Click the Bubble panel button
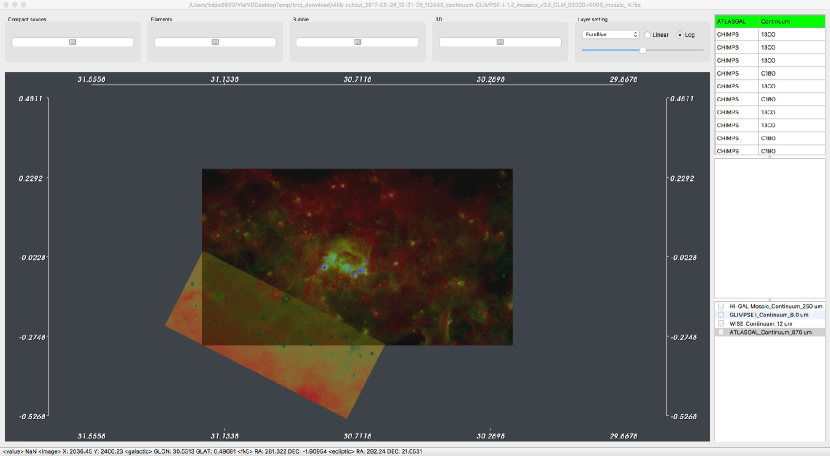 [x=357, y=42]
